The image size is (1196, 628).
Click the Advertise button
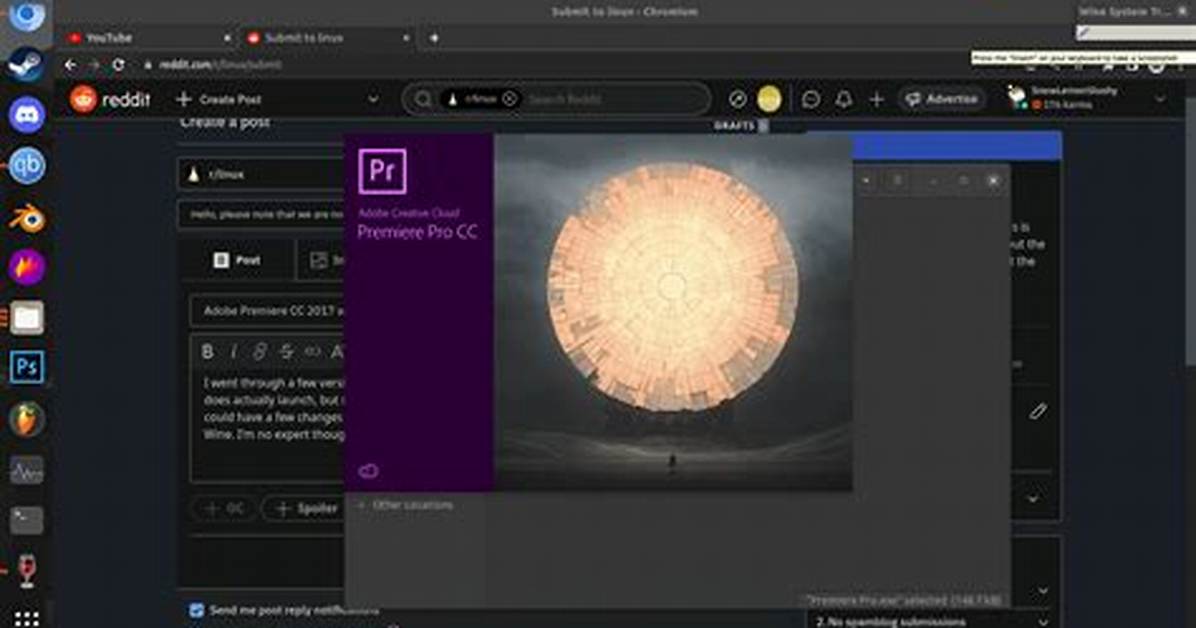pos(943,99)
